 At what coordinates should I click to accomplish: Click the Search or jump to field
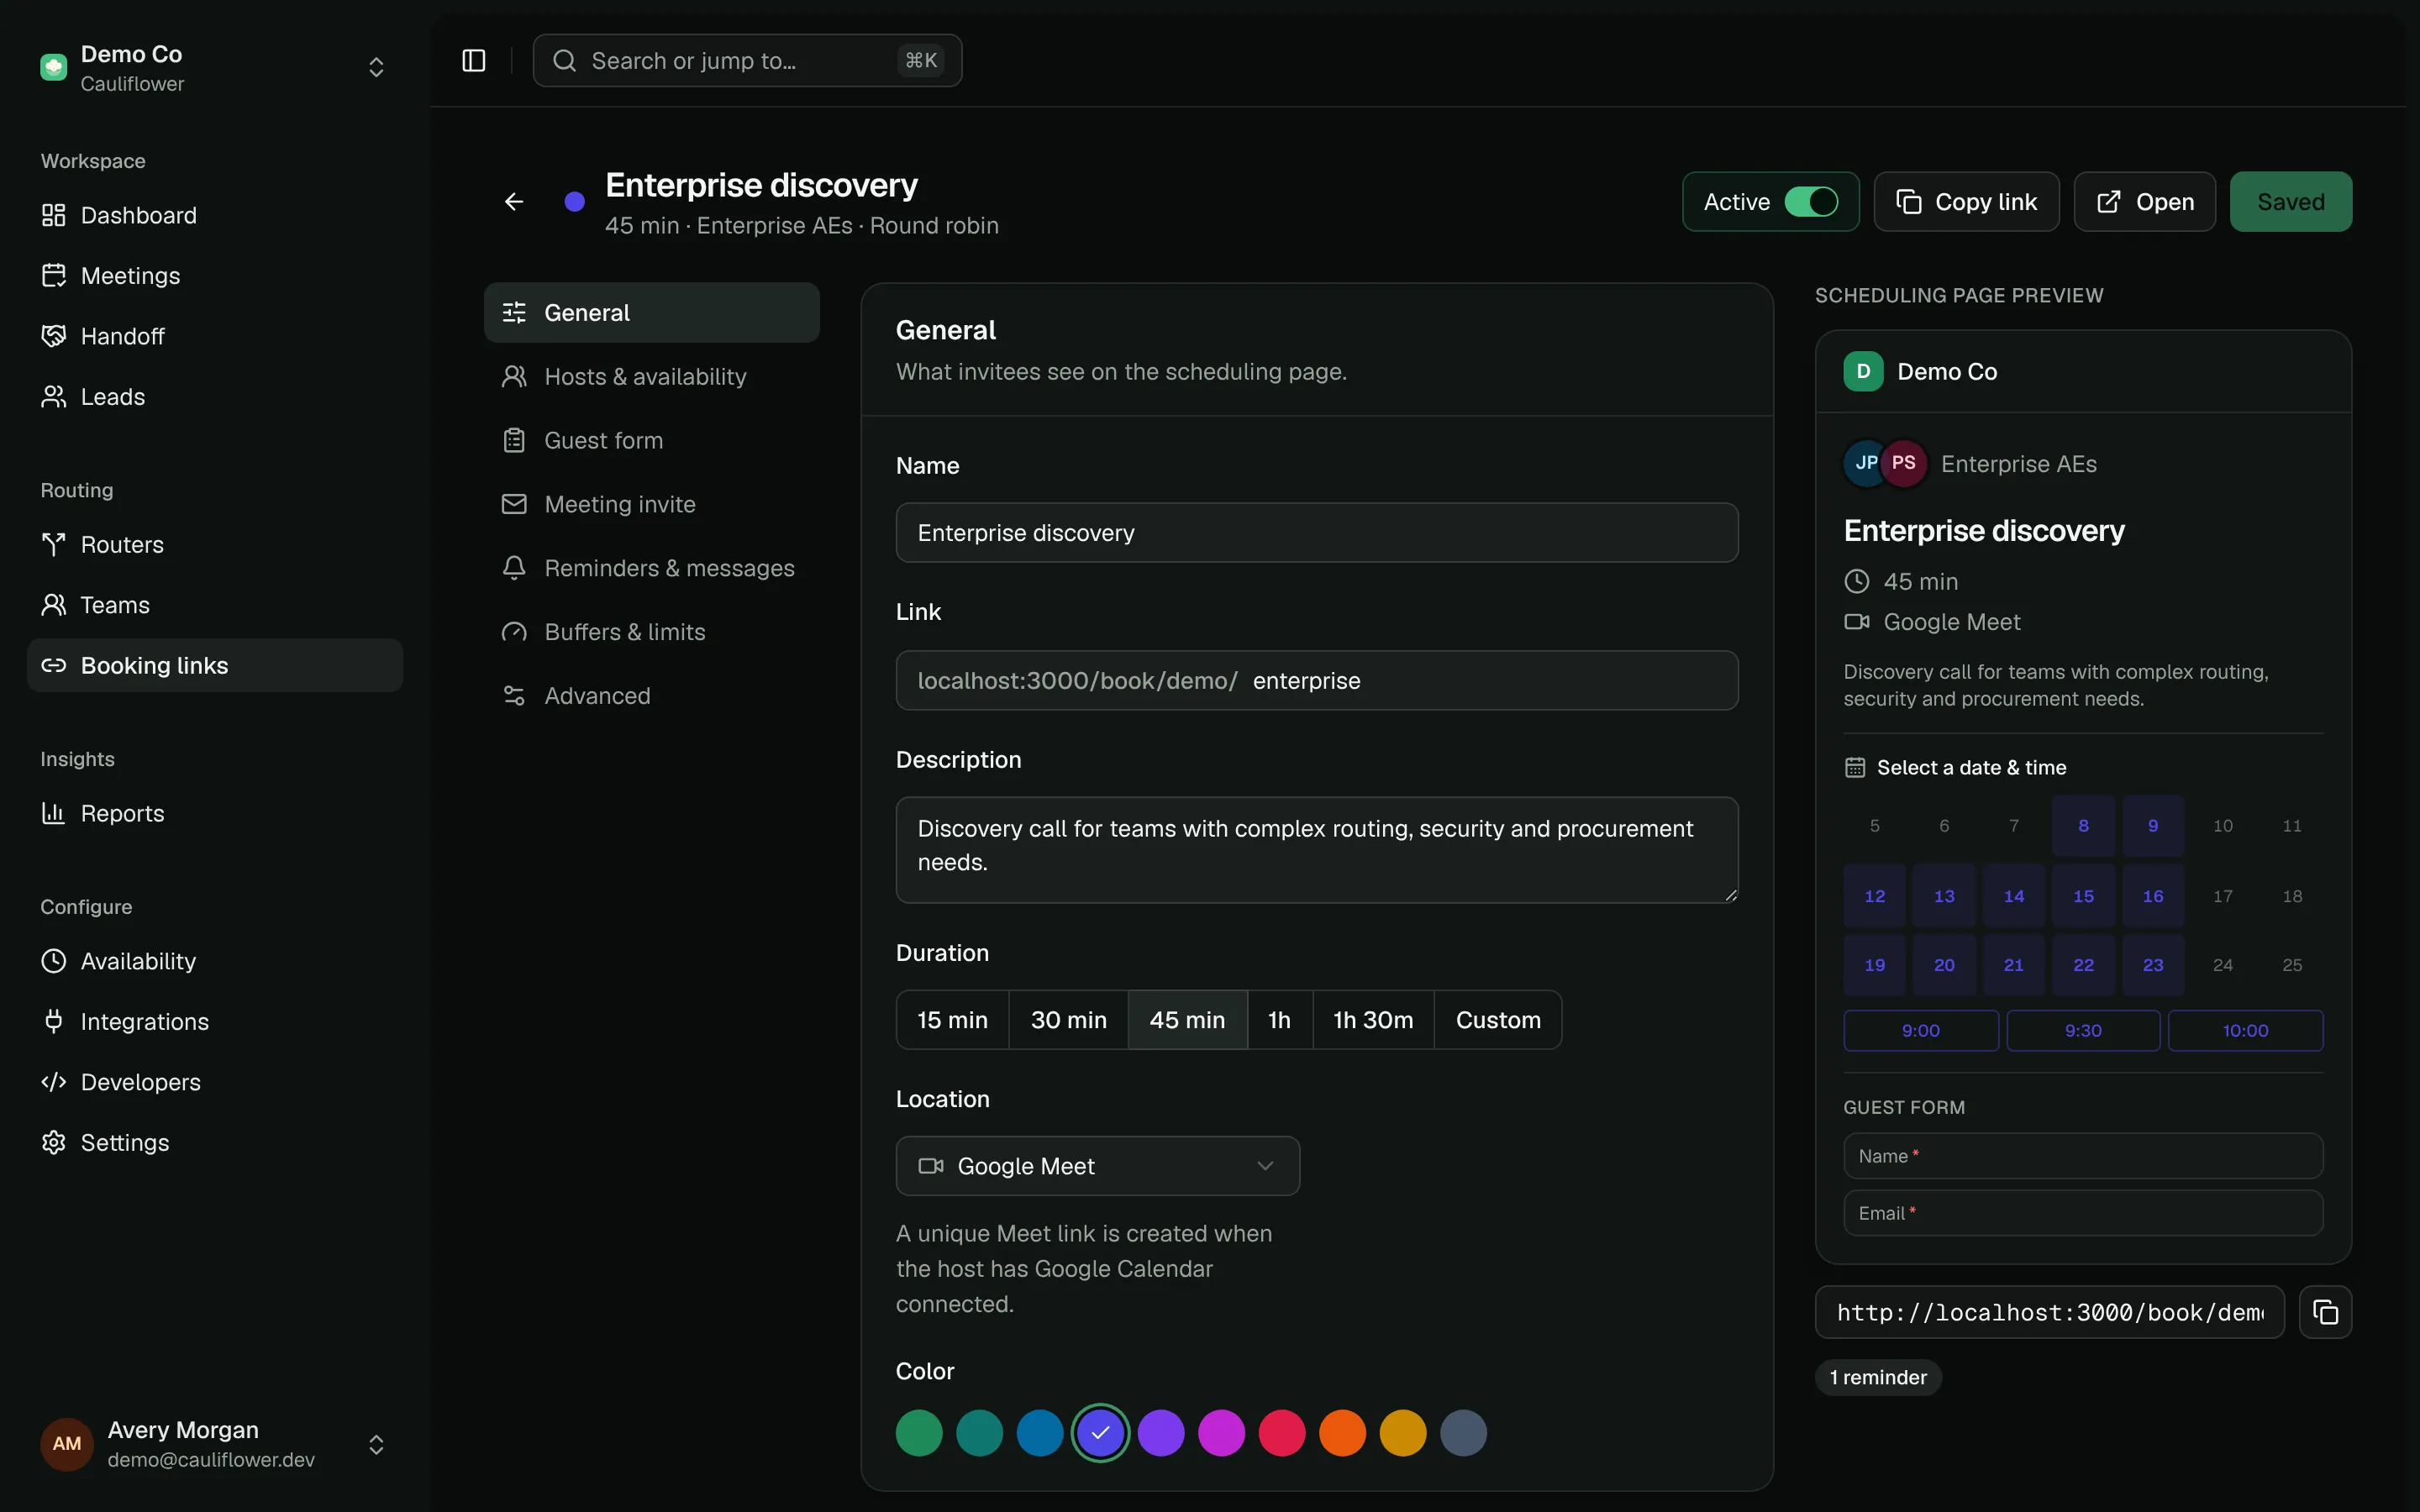tap(747, 61)
